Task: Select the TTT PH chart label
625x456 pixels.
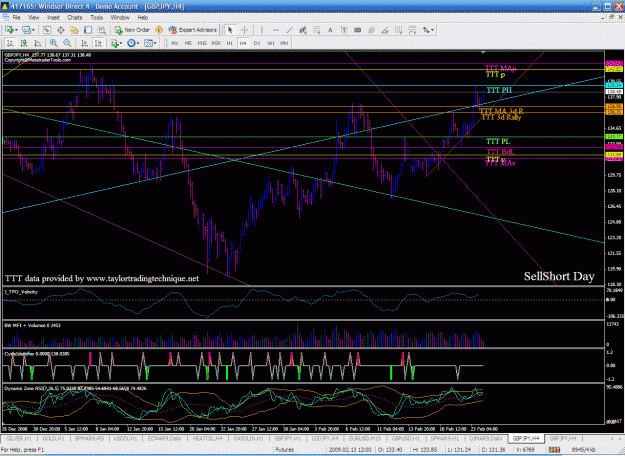Action: (x=499, y=90)
